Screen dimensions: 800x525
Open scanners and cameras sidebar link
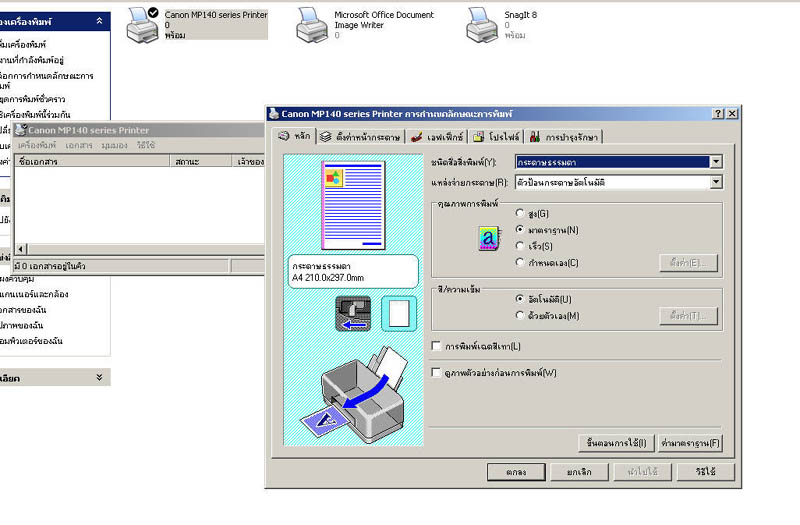34,294
